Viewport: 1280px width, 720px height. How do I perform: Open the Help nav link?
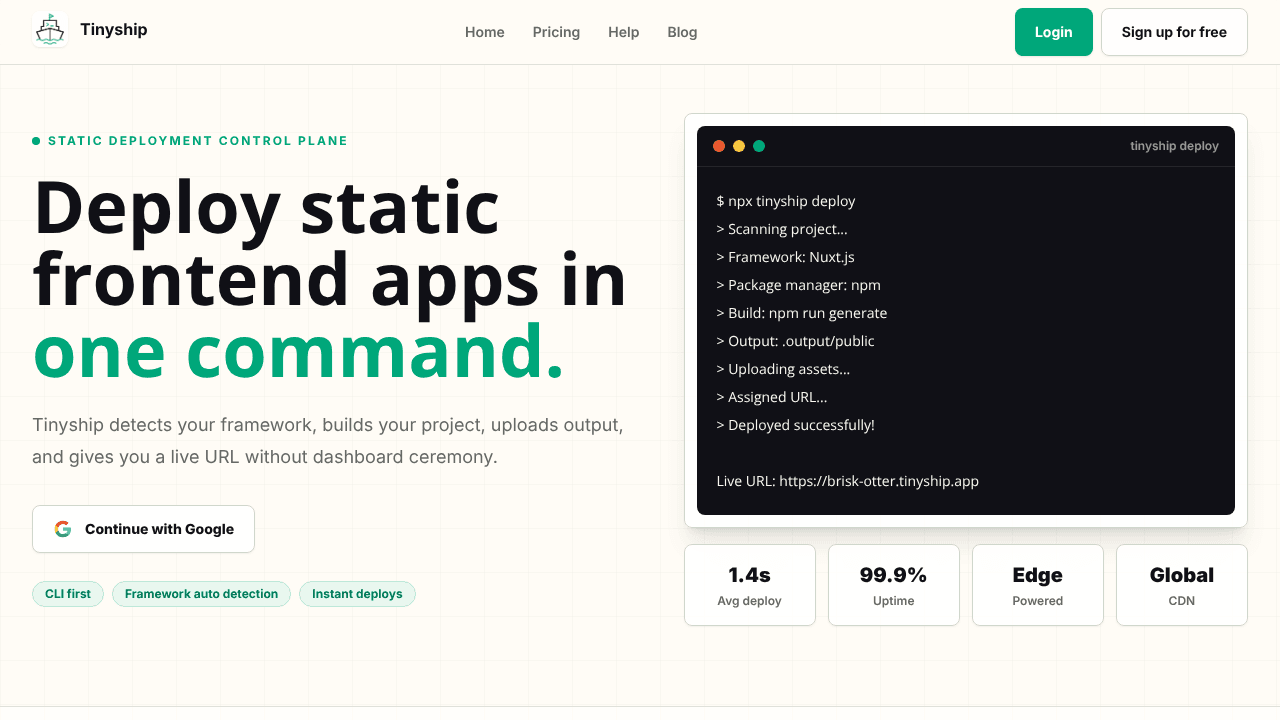coord(624,32)
